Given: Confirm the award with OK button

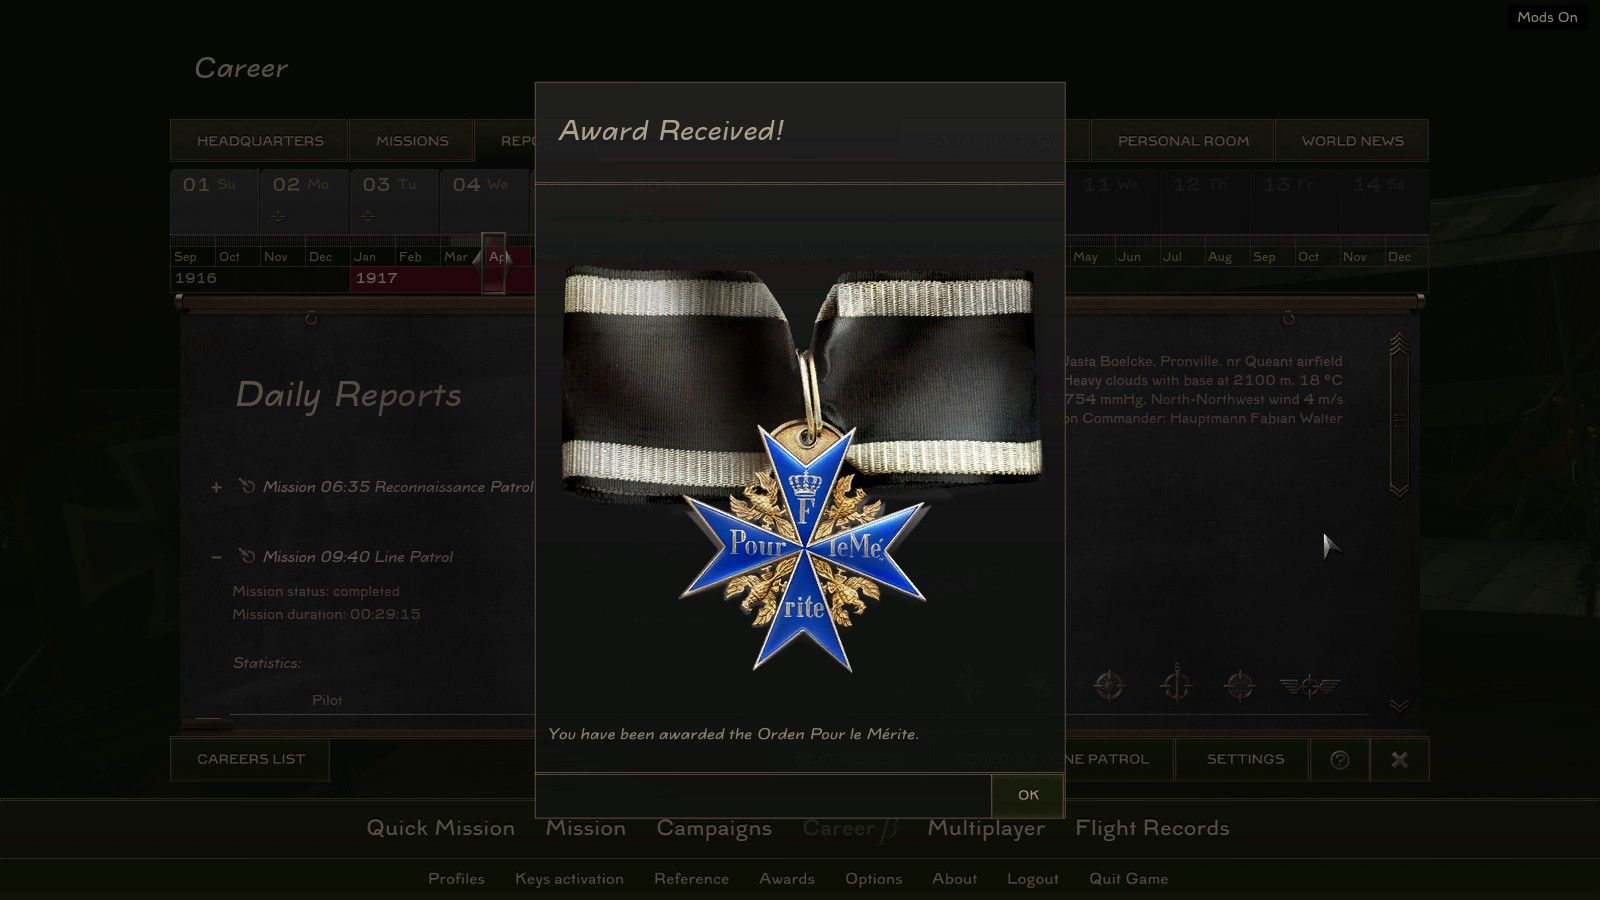Looking at the screenshot, I should tap(1027, 795).
